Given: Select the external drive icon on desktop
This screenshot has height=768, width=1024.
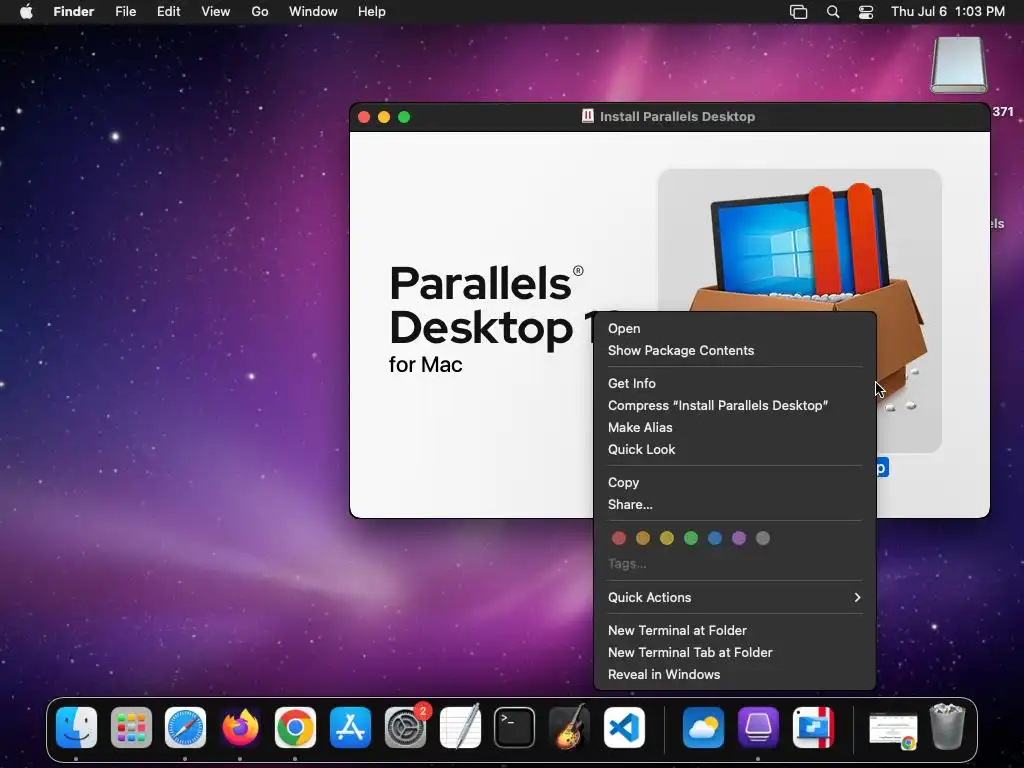Looking at the screenshot, I should pos(959,65).
